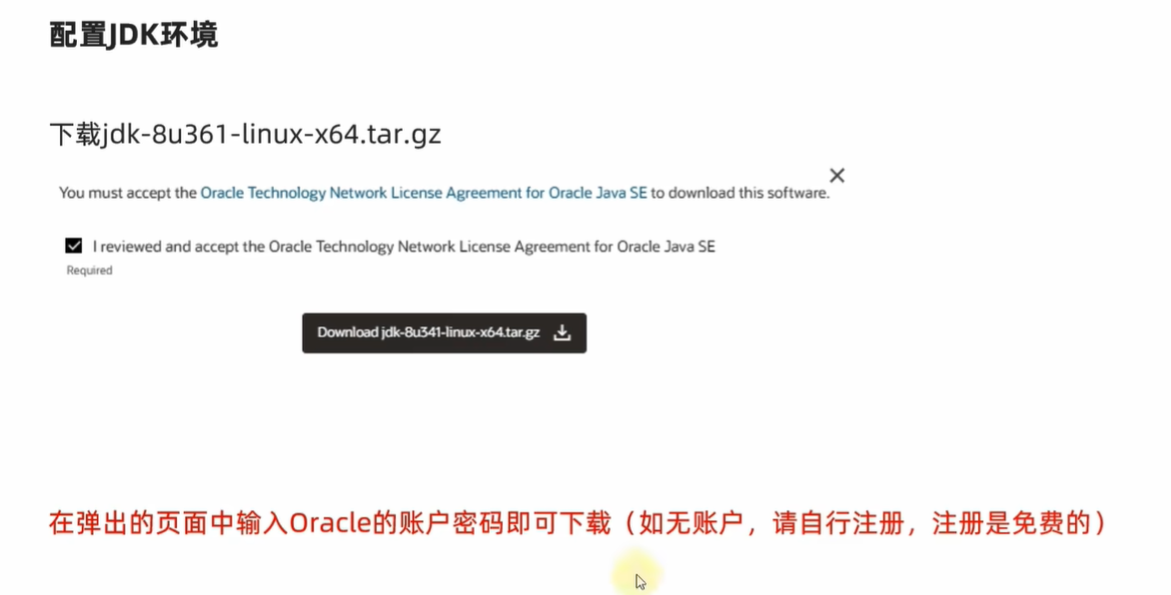Click the Download jdk-8u341-linux-x64.tar.gz button
This screenshot has height=595, width=1171.
click(x=444, y=333)
